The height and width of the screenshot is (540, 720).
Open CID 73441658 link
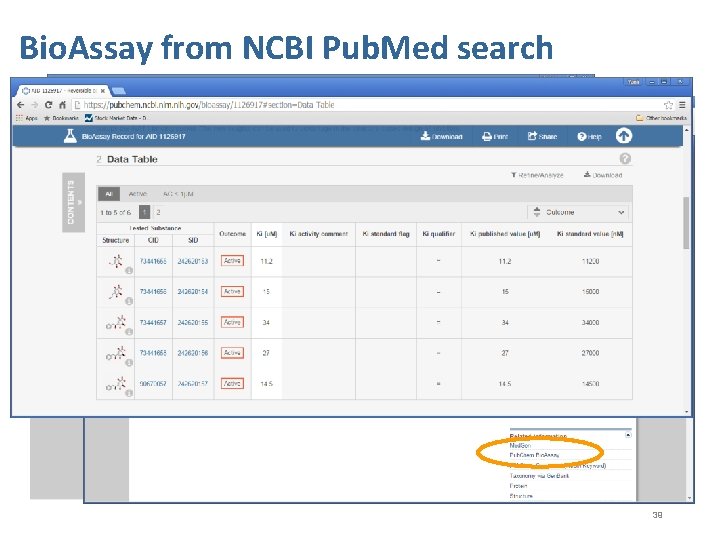(x=153, y=353)
